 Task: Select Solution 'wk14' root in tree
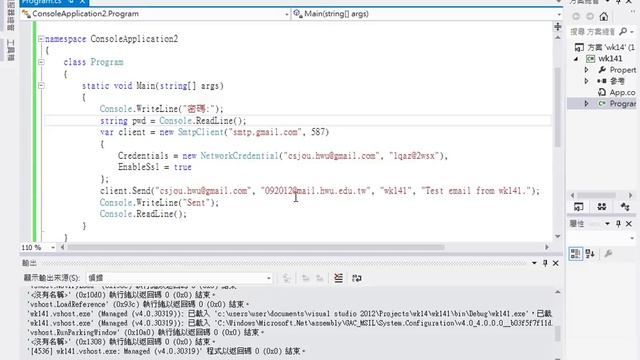(x=604, y=47)
